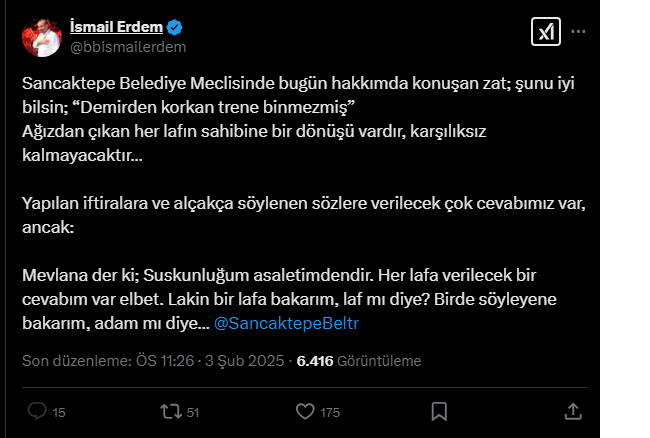Click the reply count 15
650x438 pixels.
(x=59, y=412)
